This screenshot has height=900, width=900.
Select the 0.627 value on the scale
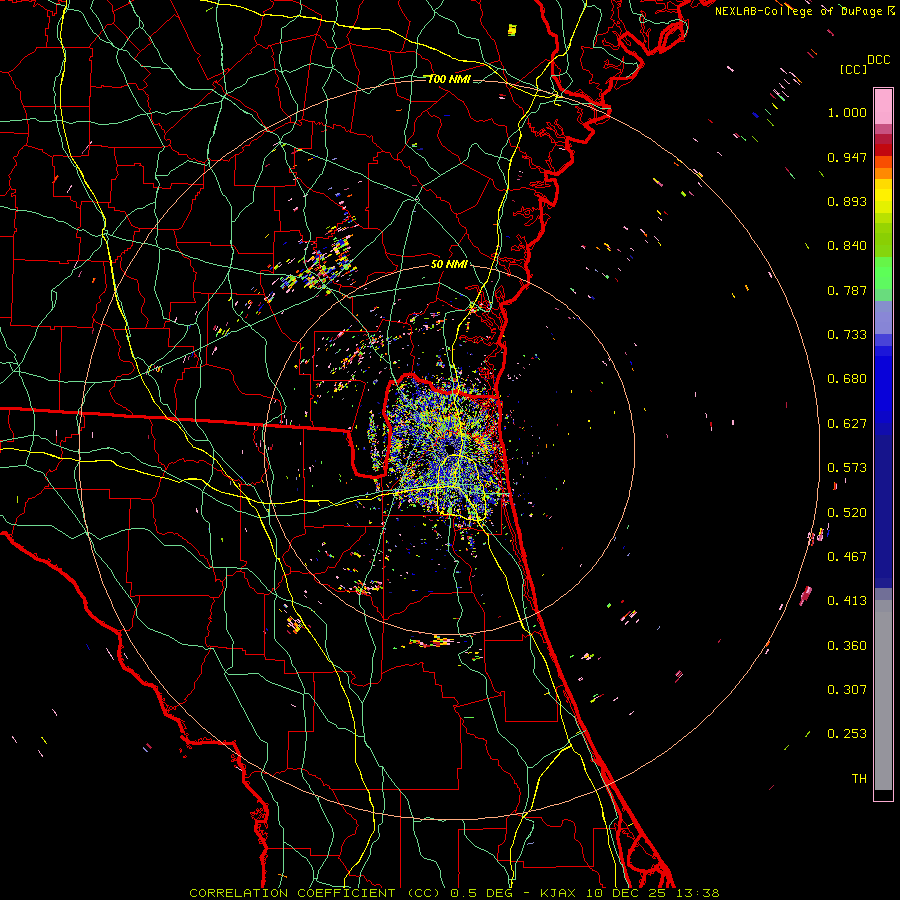pyautogui.click(x=847, y=424)
